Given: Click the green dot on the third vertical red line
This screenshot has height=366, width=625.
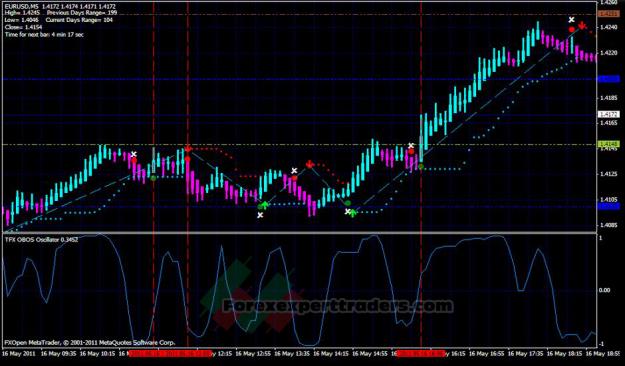Looking at the screenshot, I should pyautogui.click(x=421, y=166).
